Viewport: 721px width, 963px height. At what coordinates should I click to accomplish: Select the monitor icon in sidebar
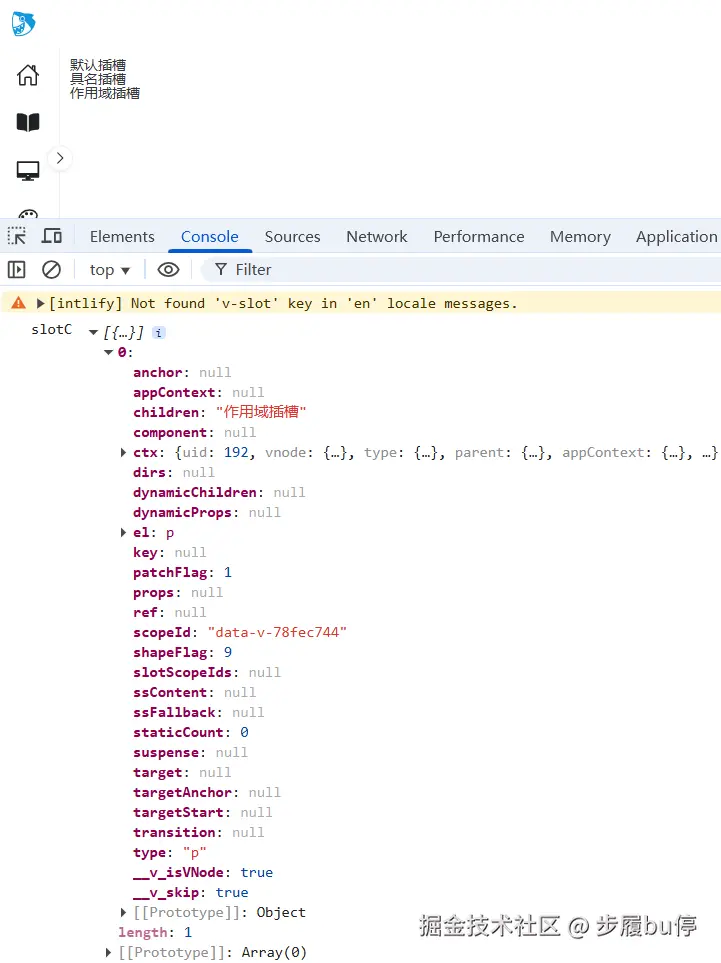click(28, 171)
